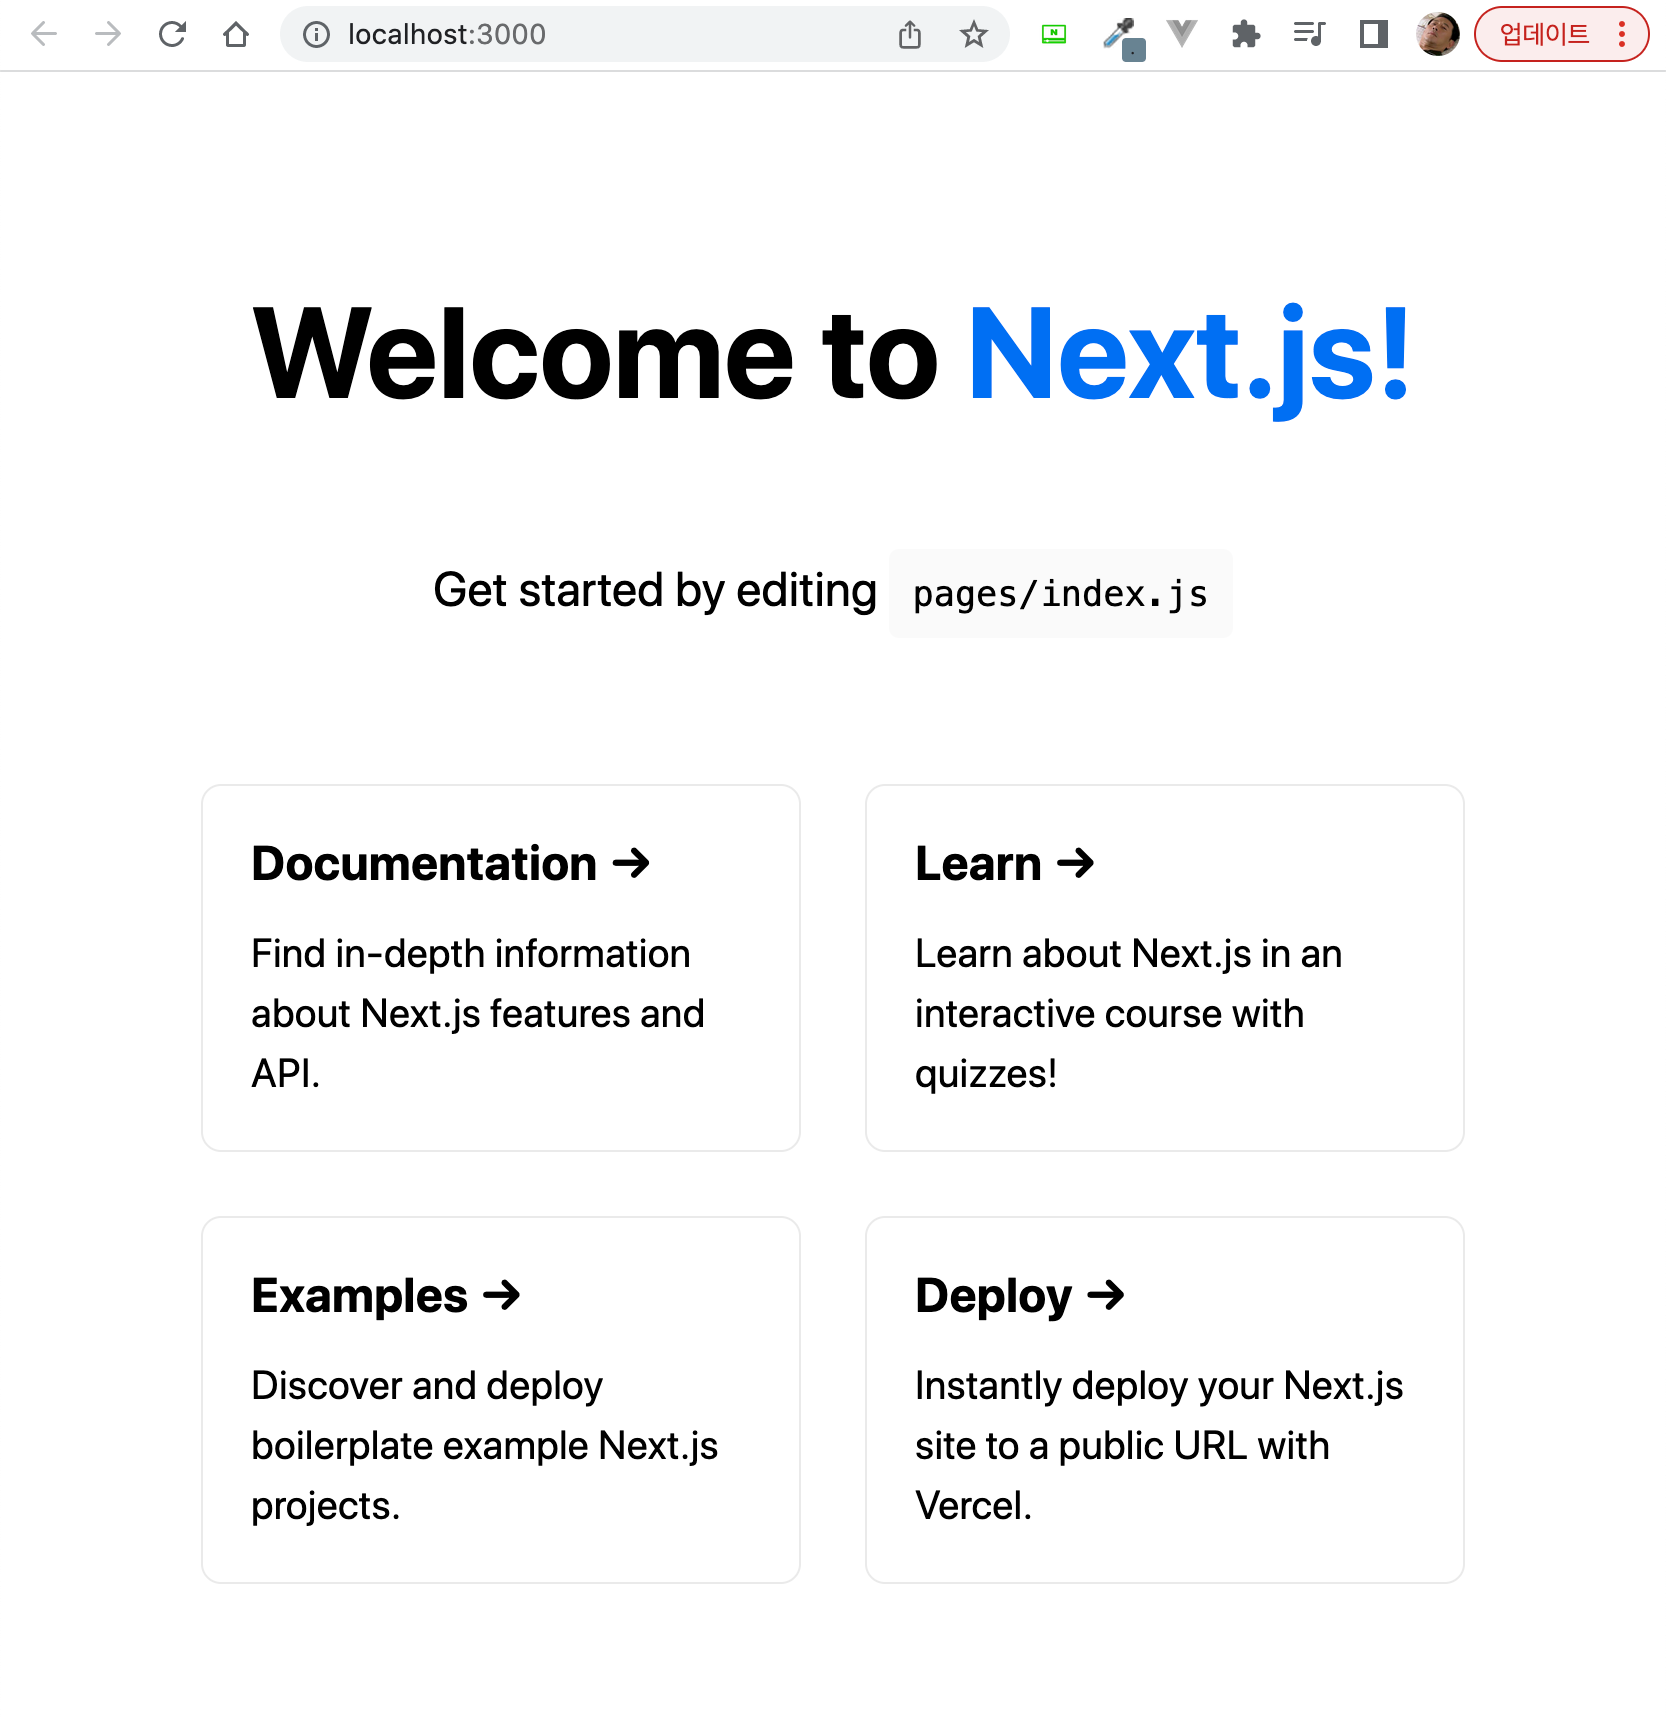Bookmark this page with the star icon

click(973, 35)
